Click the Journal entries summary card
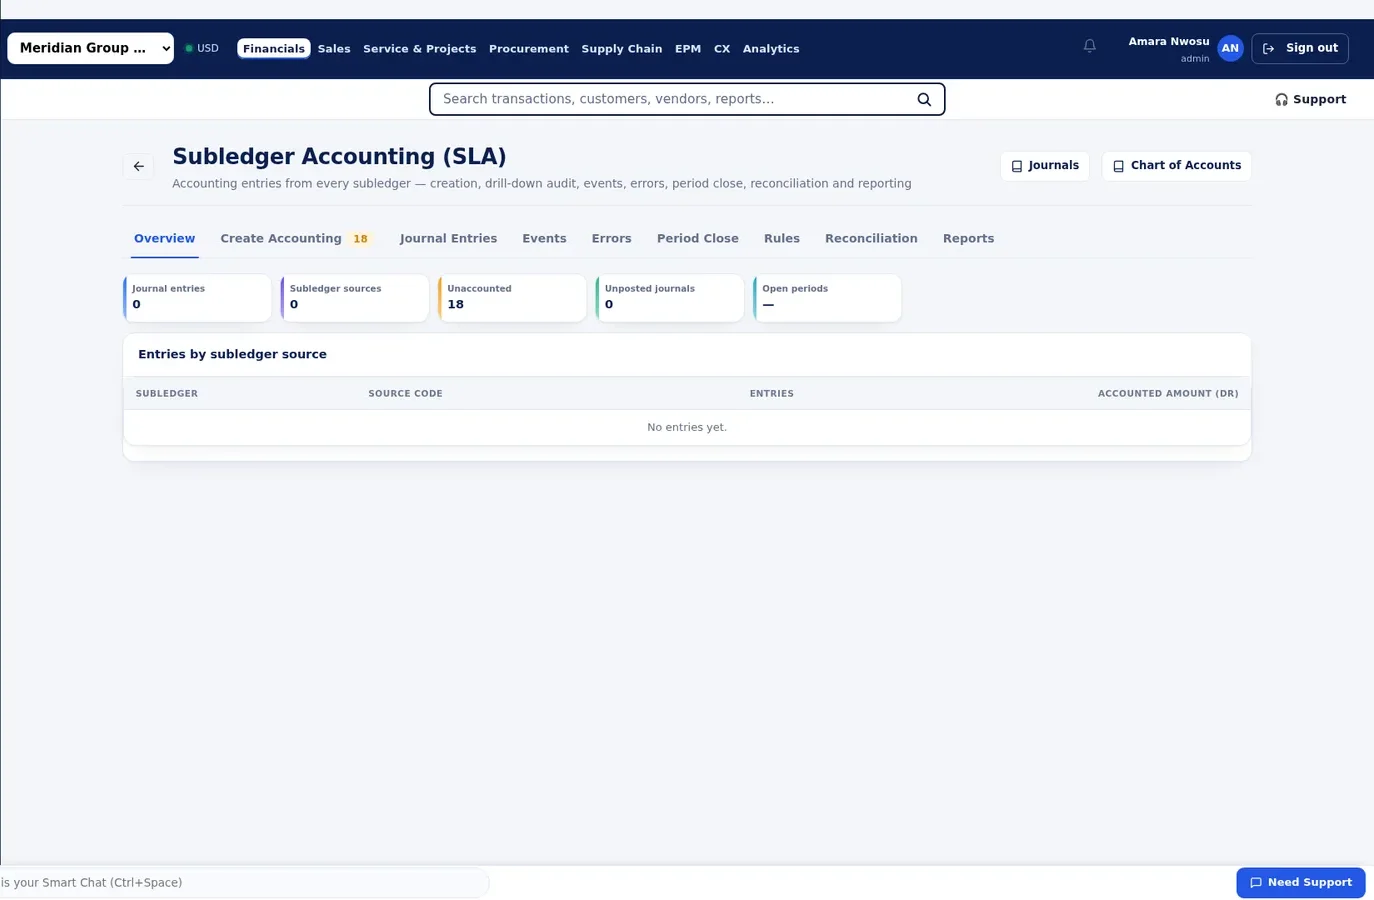Screen dimensions: 1374x900 click(x=197, y=298)
